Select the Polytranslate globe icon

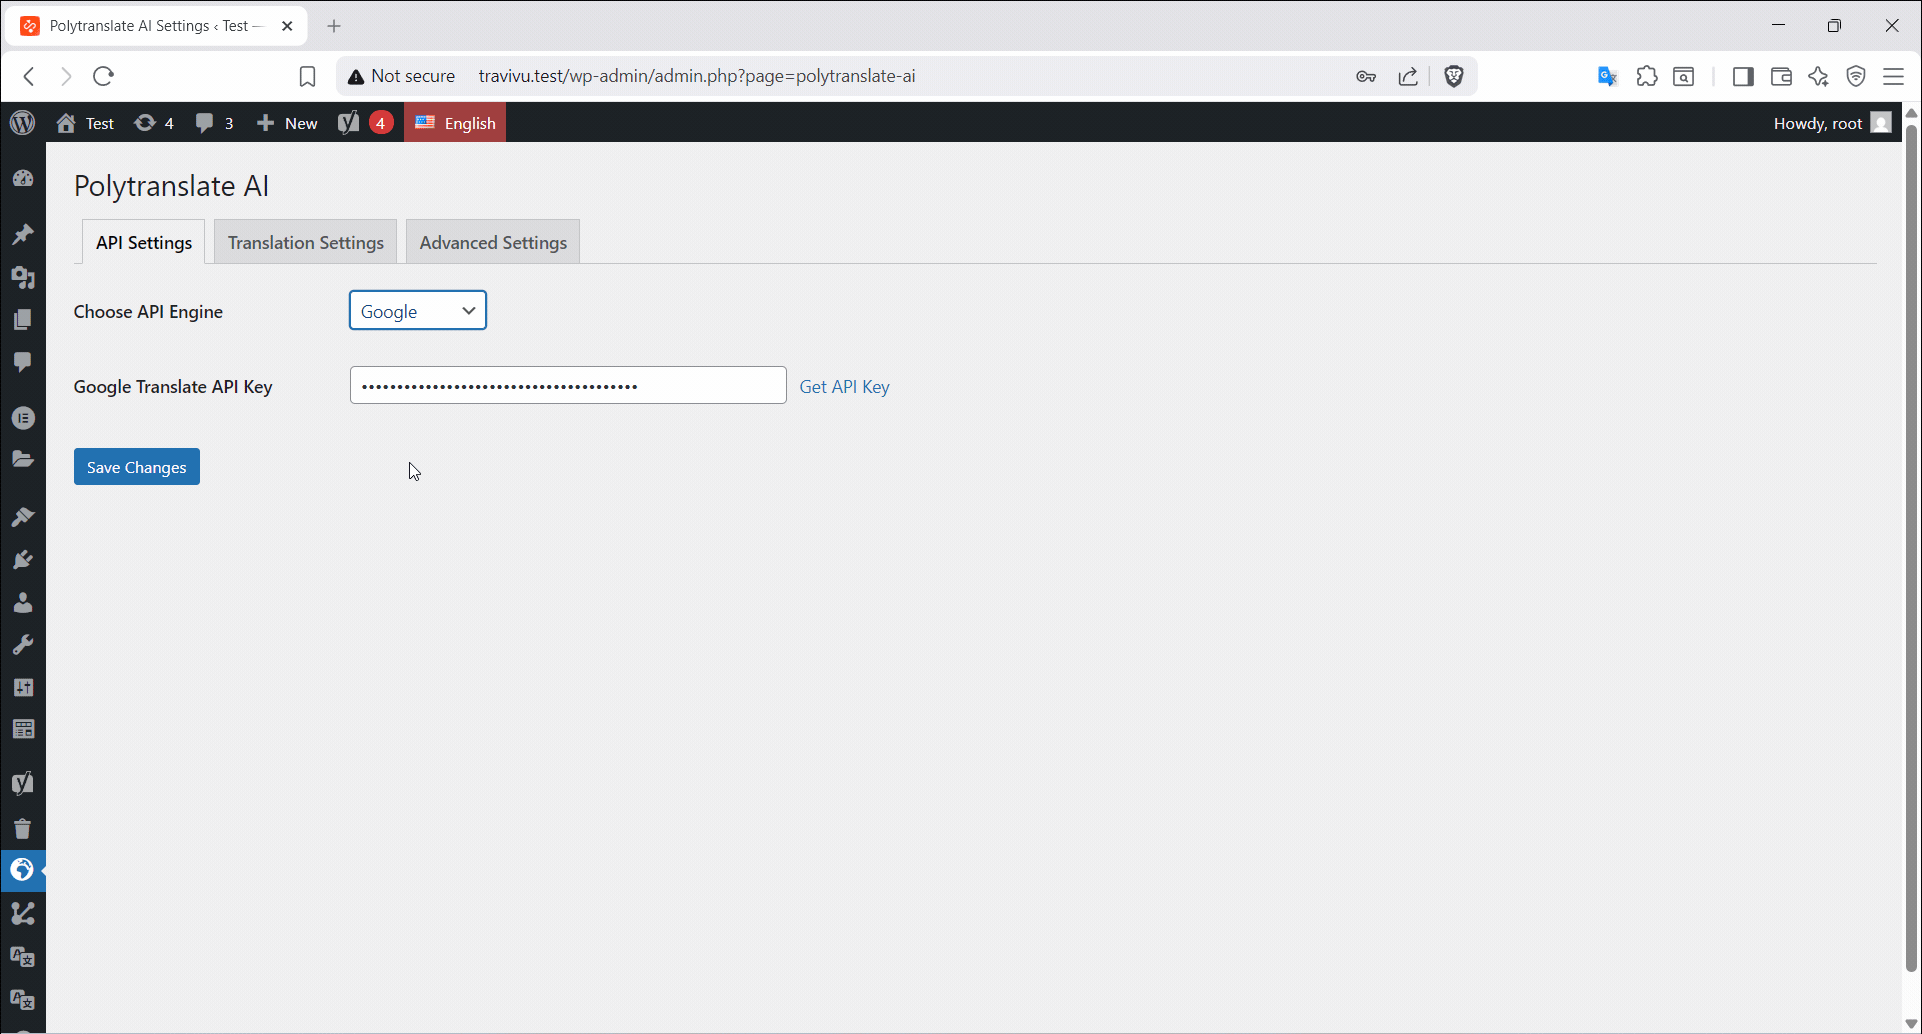pos(23,870)
